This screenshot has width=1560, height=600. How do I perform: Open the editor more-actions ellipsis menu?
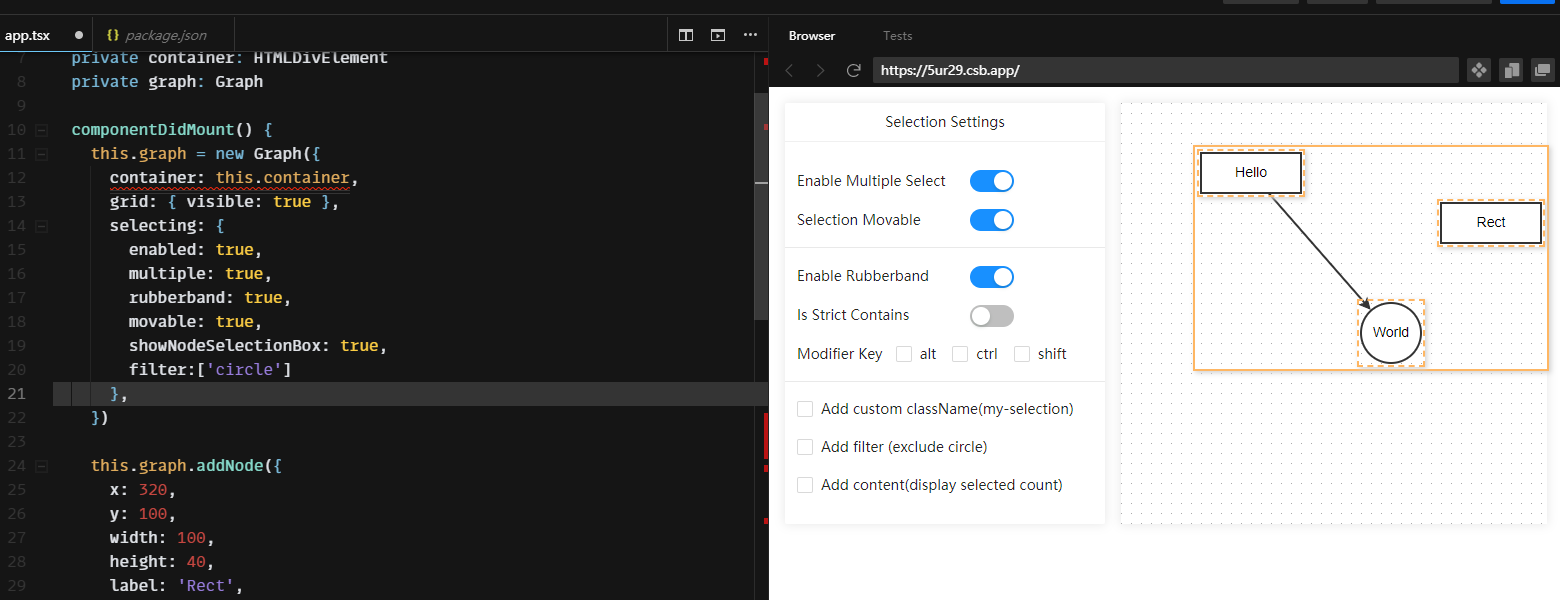coord(750,34)
